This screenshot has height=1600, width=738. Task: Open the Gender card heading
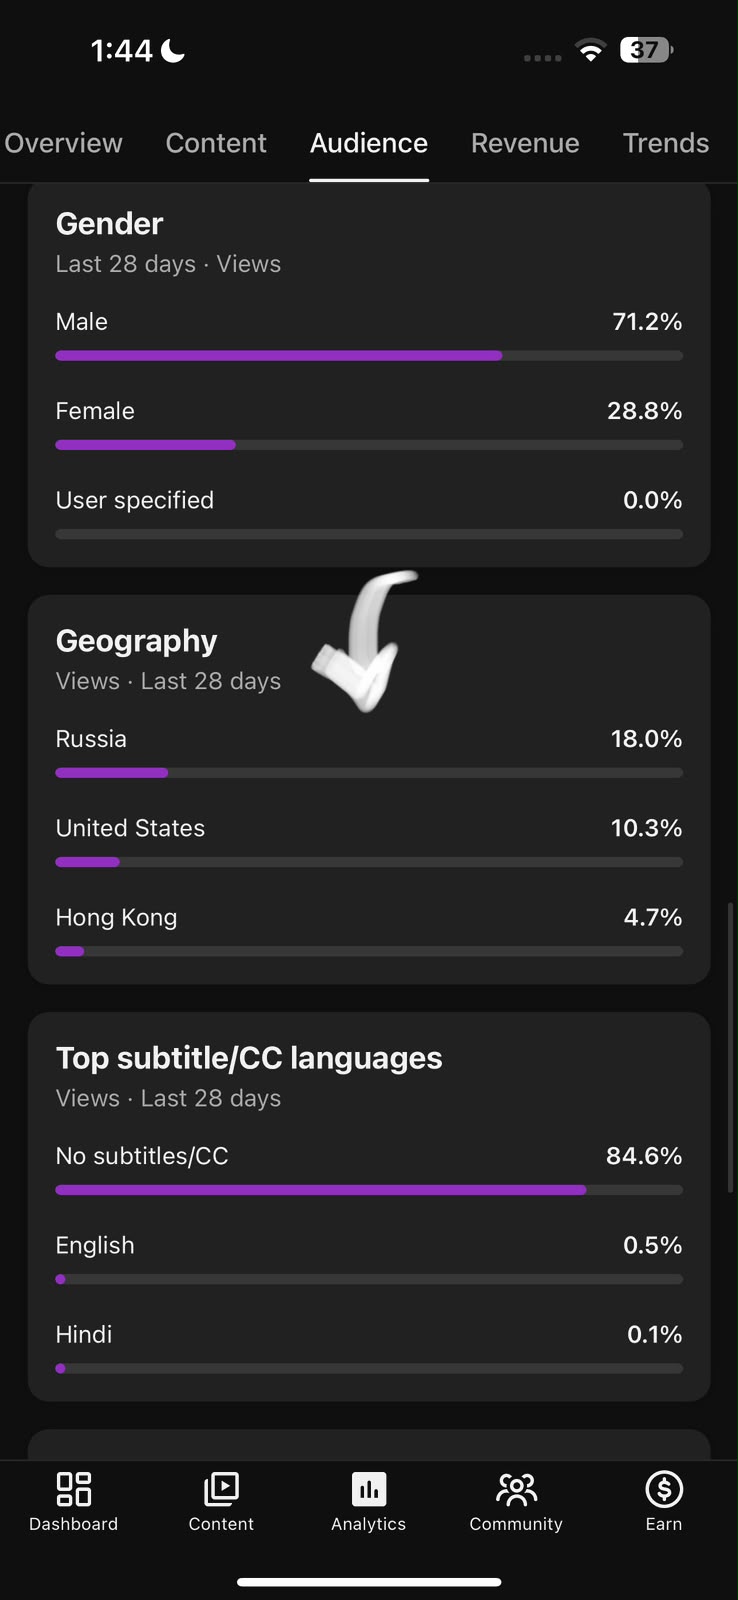[x=109, y=223]
